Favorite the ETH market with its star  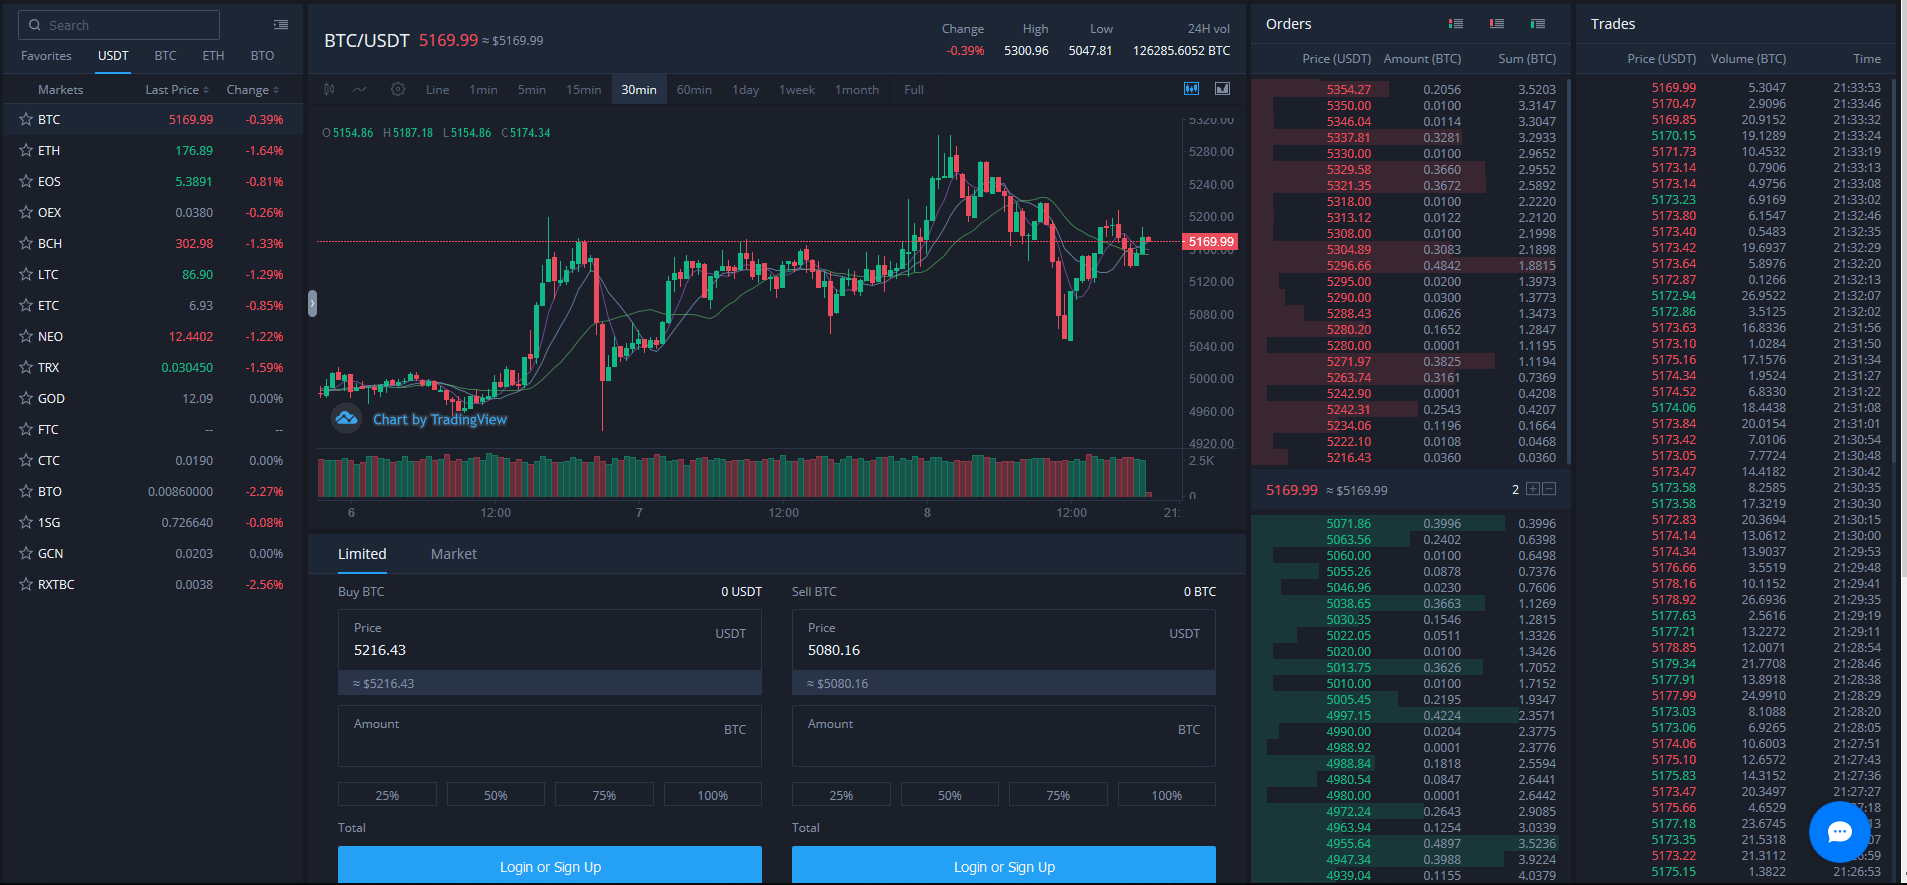tap(26, 150)
